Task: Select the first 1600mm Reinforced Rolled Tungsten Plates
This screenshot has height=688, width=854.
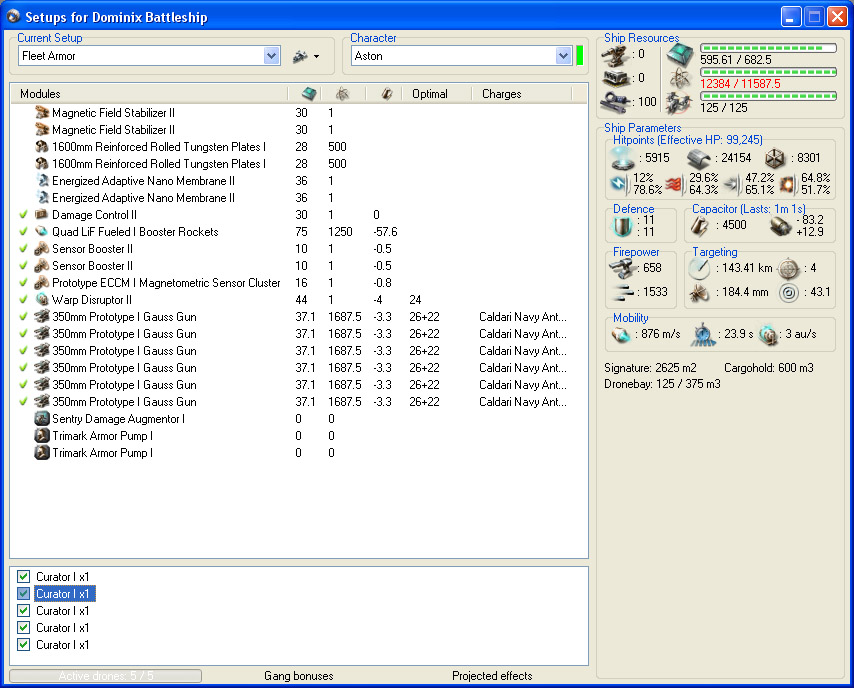Action: click(x=298, y=147)
